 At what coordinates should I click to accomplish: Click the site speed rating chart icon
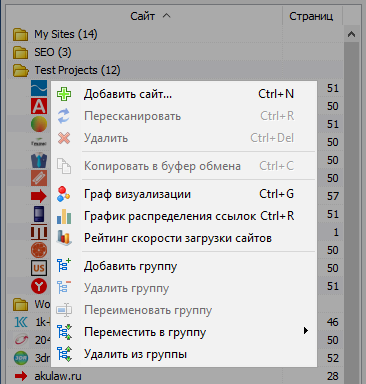64,238
